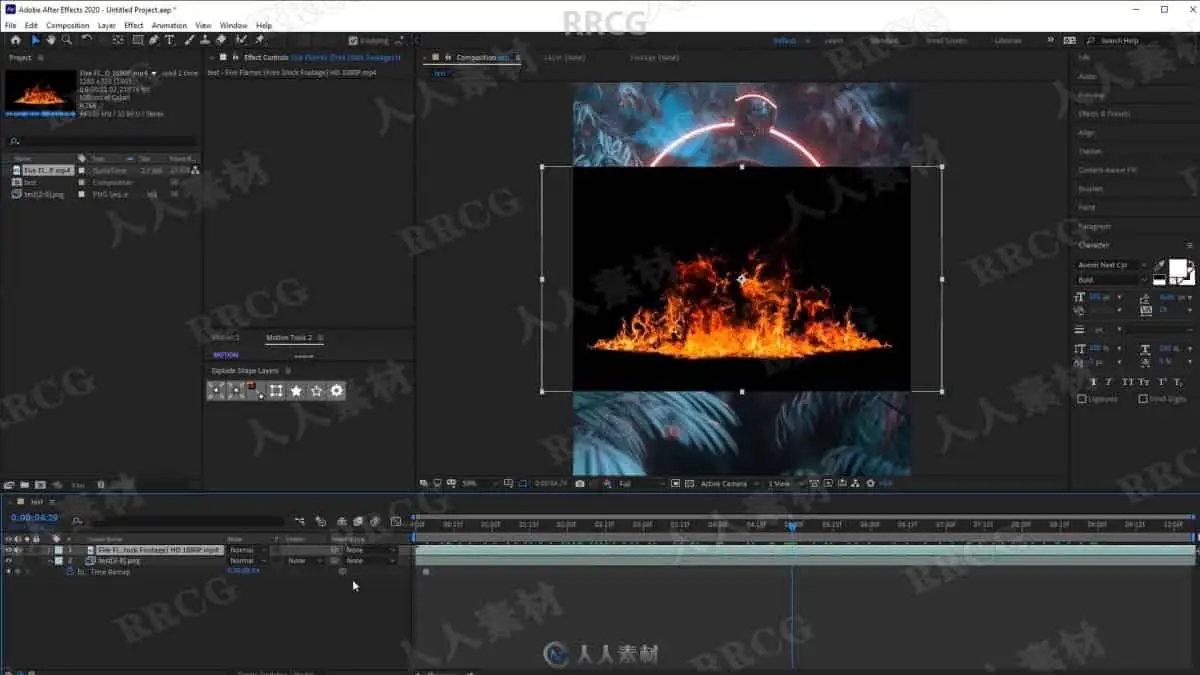Select the Hand tool

50,40
